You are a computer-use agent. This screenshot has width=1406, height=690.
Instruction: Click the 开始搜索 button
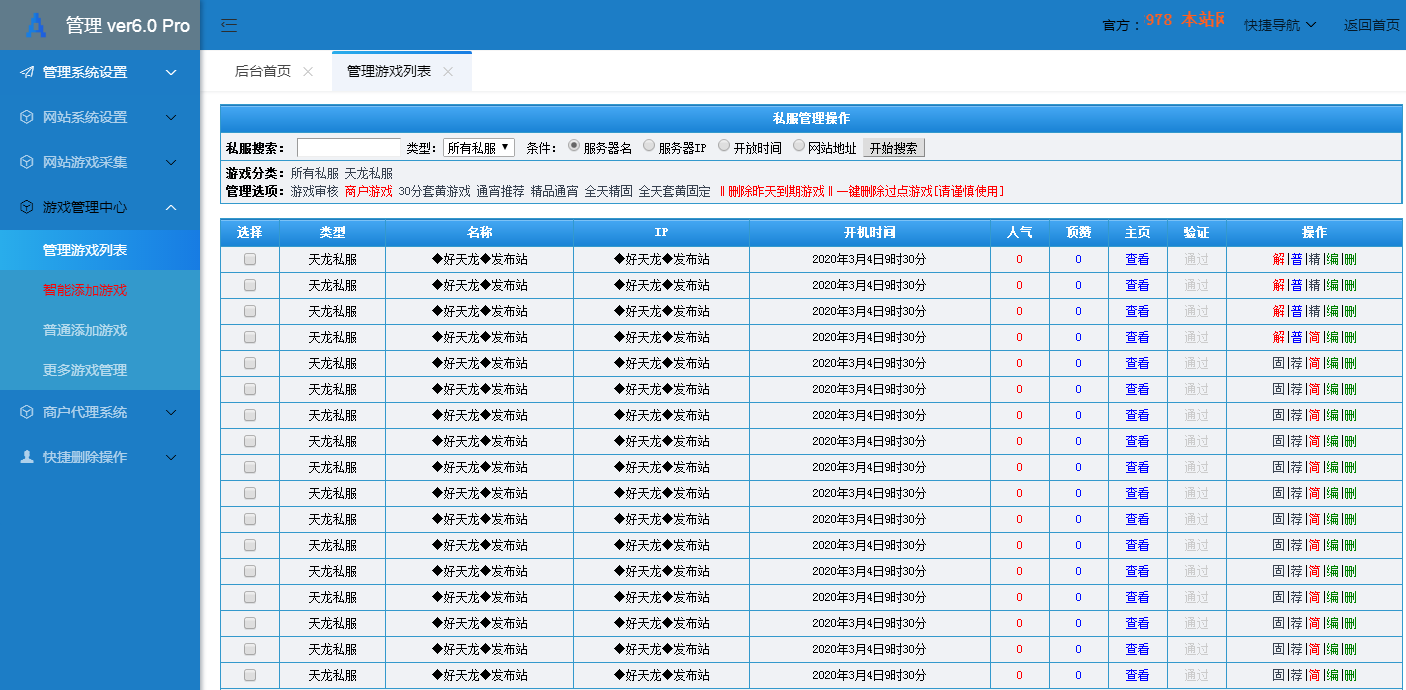(894, 148)
